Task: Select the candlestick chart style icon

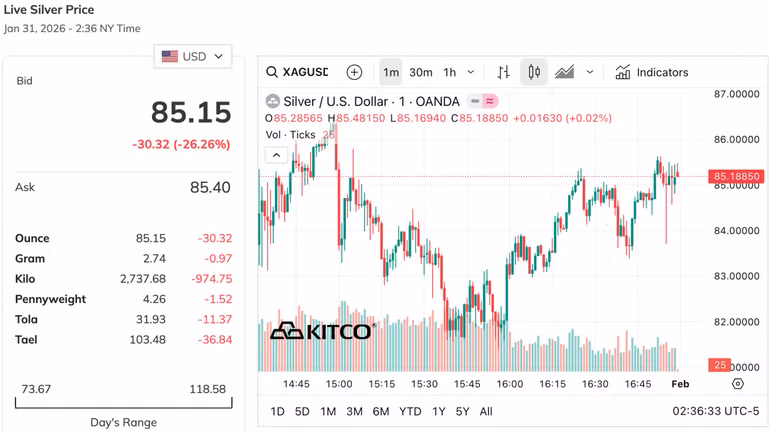Action: click(x=534, y=72)
